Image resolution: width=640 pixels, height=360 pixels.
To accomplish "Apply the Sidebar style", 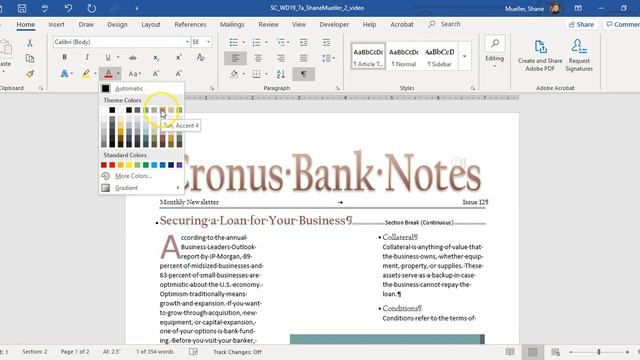I will coord(439,56).
